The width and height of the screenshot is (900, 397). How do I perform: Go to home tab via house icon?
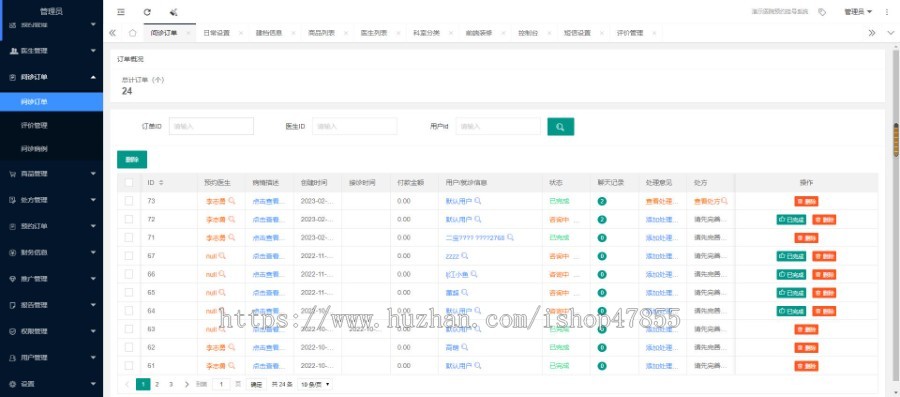133,33
